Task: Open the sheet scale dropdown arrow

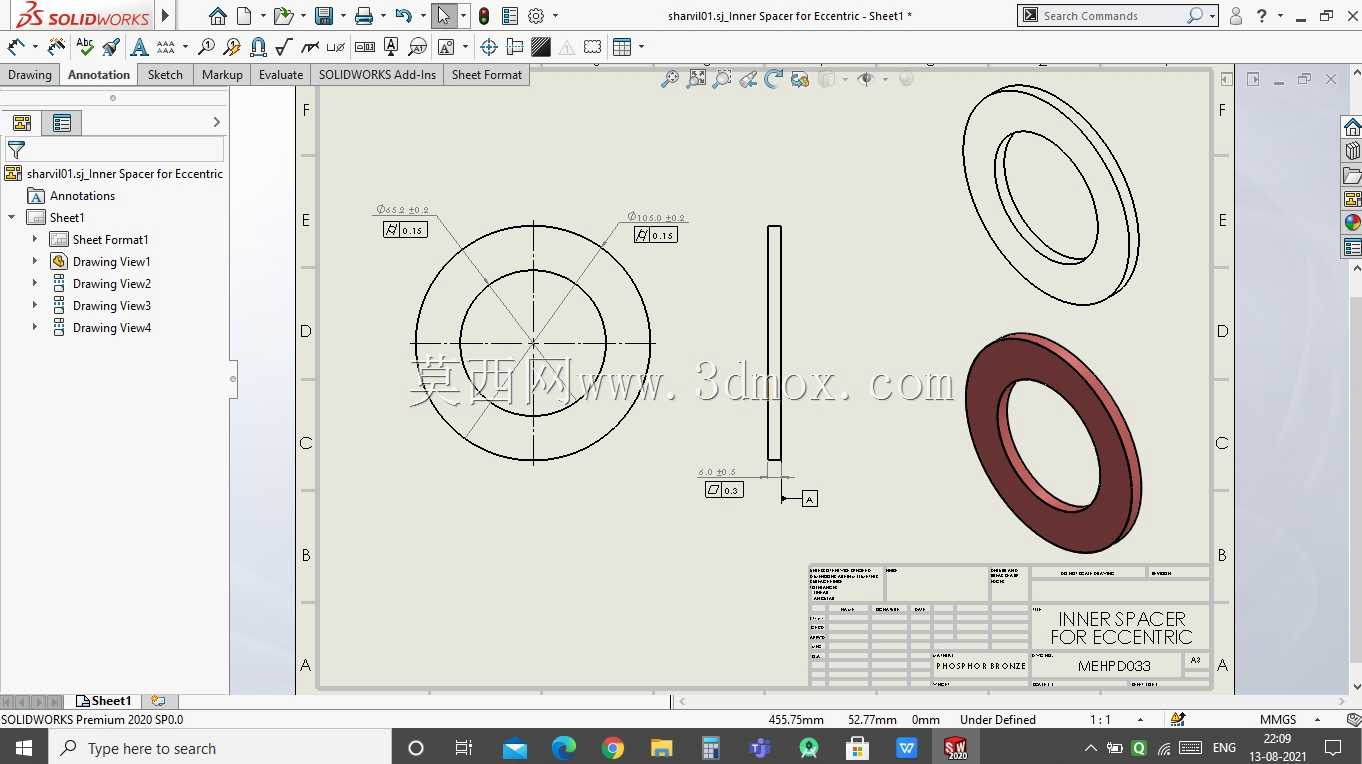Action: coord(1140,720)
